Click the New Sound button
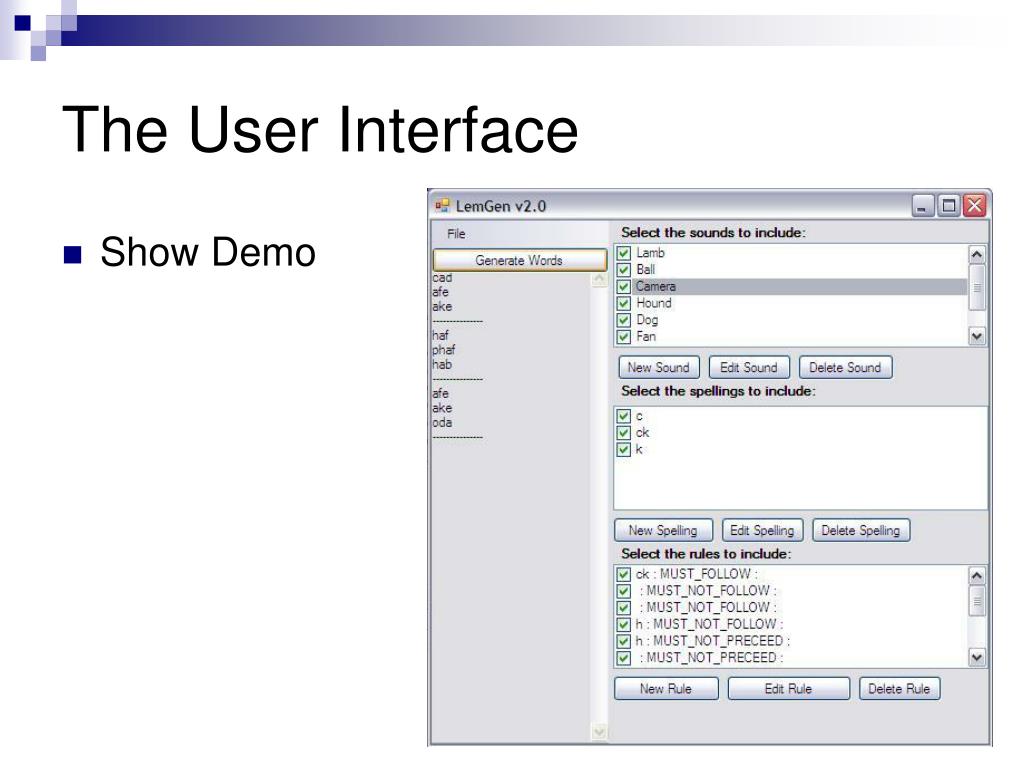 pyautogui.click(x=659, y=367)
